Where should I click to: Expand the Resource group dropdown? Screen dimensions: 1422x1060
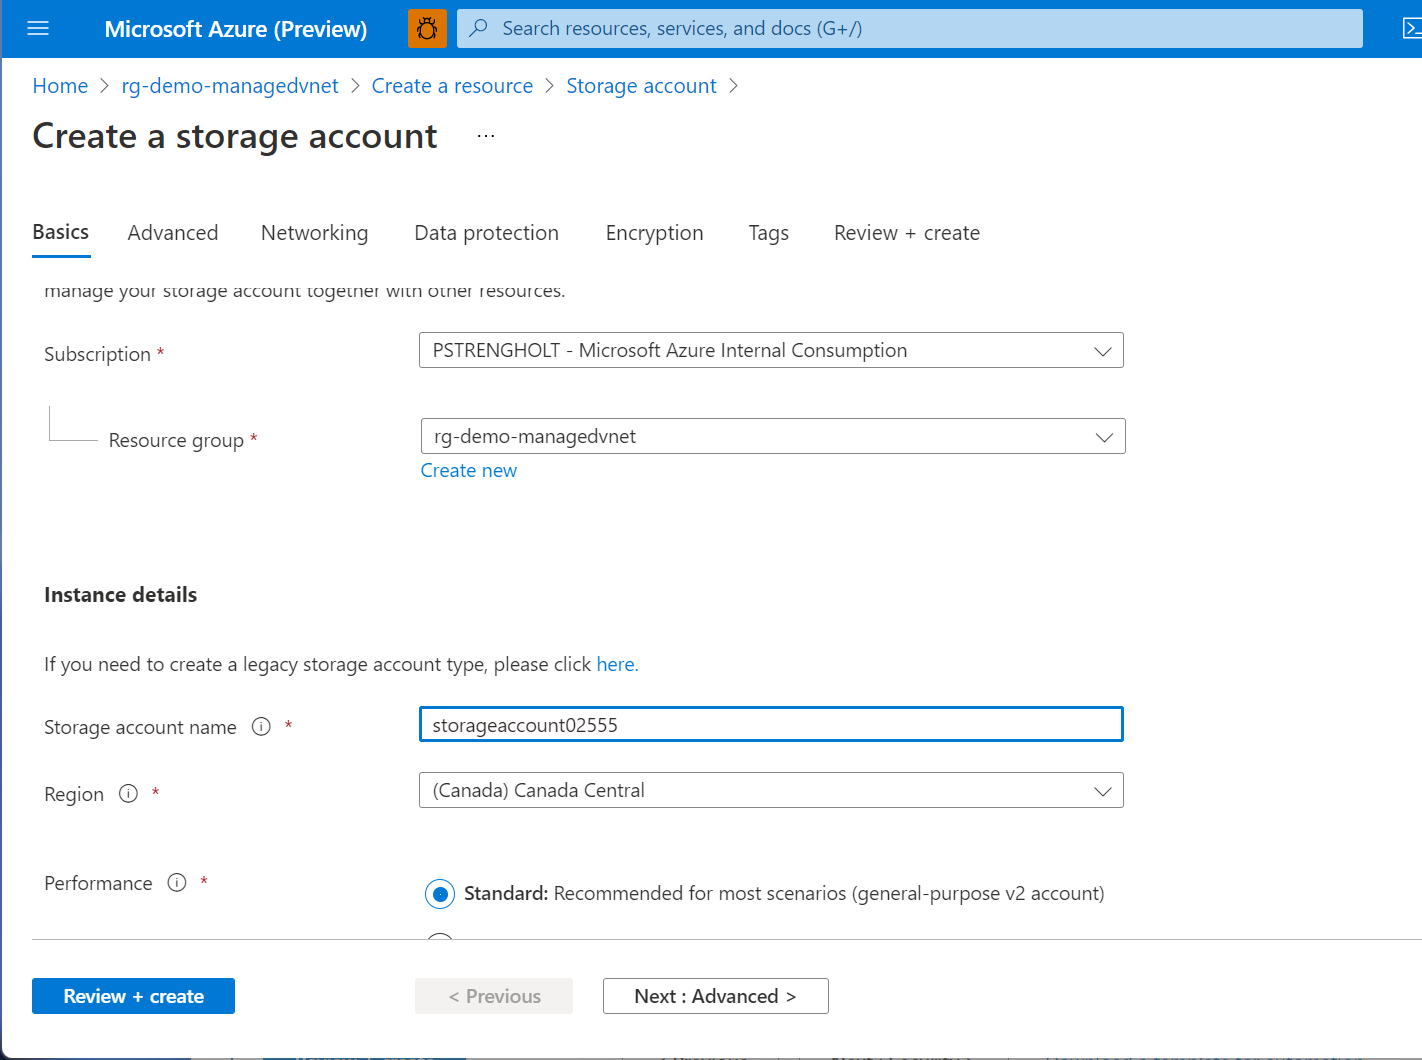point(773,436)
